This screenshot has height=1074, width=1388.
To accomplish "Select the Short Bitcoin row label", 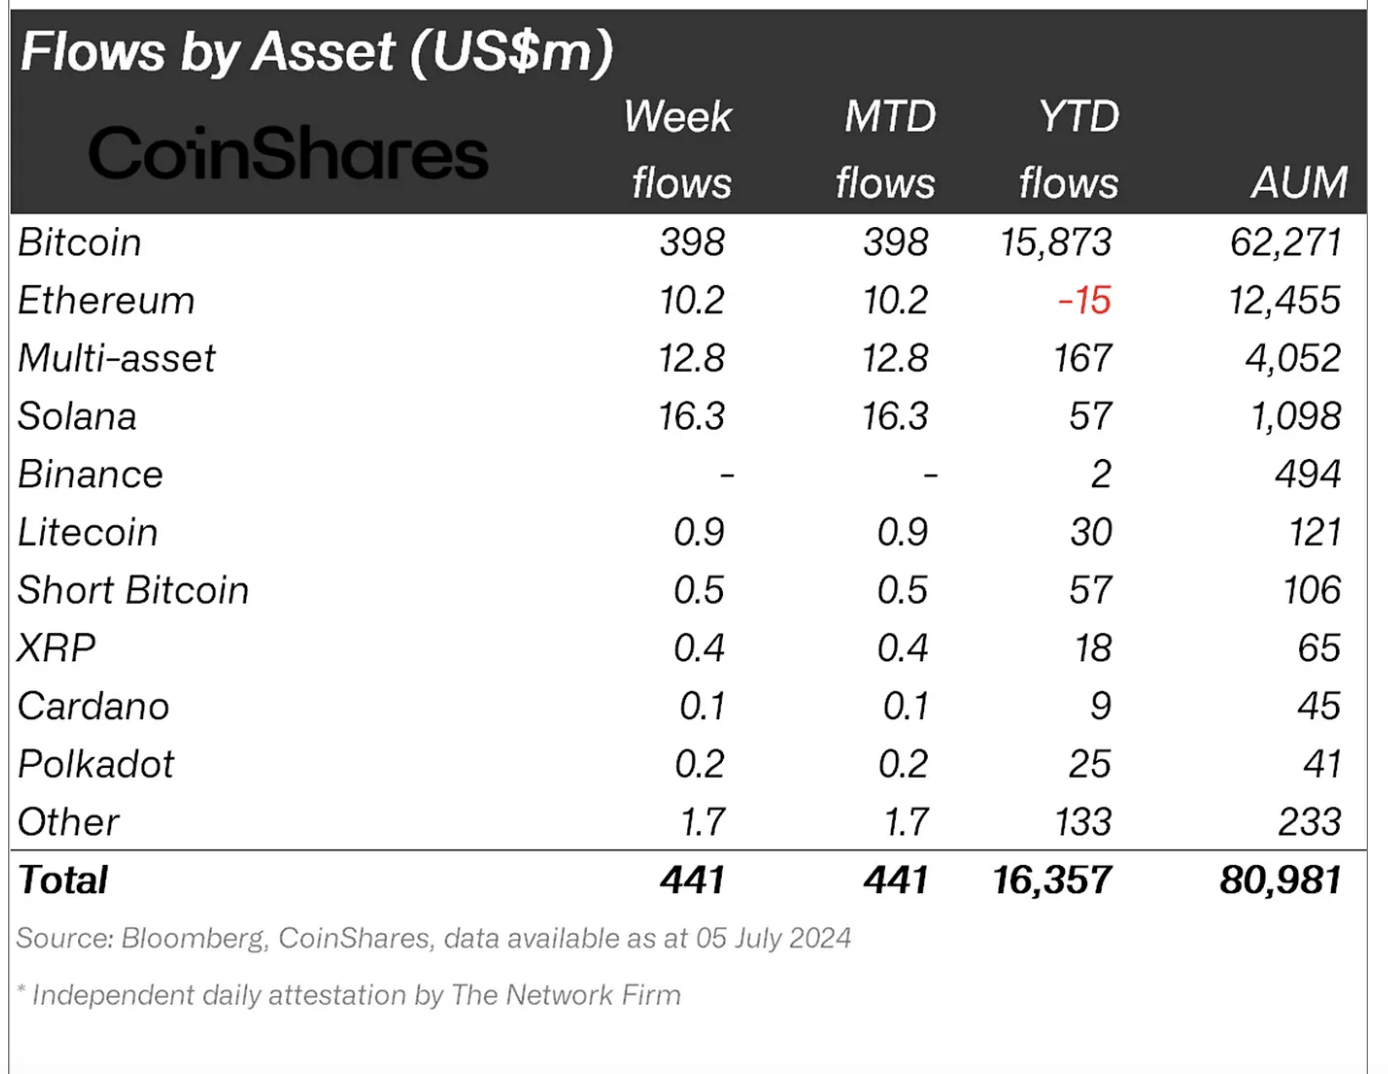I will pyautogui.click(x=133, y=591).
